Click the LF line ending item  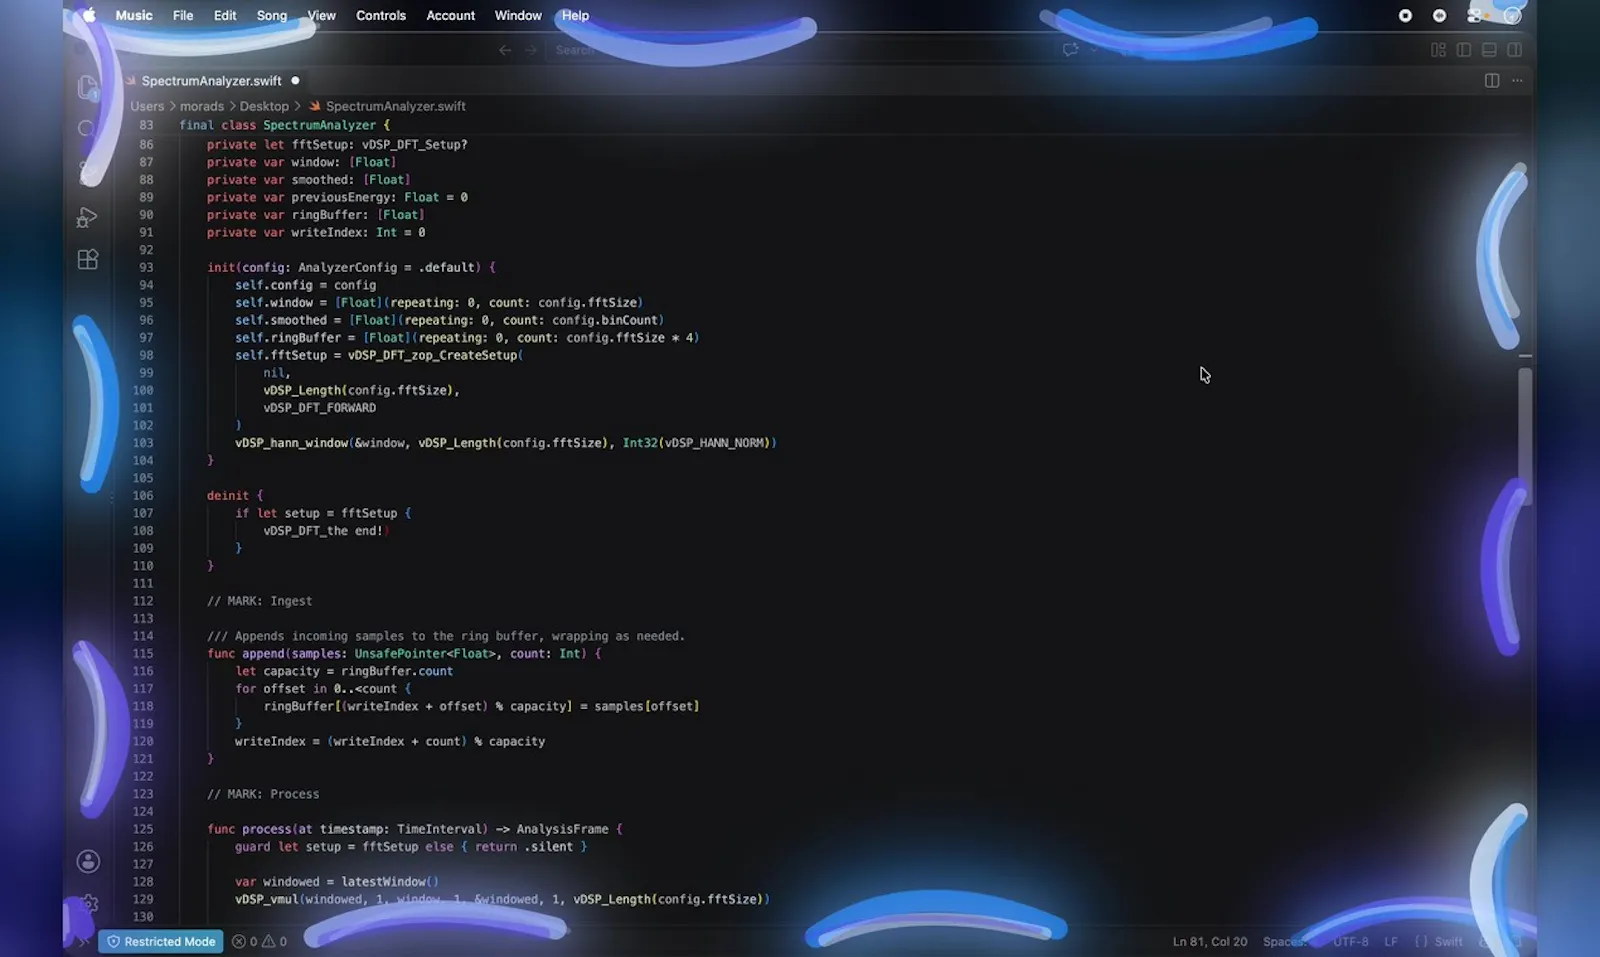coord(1391,941)
